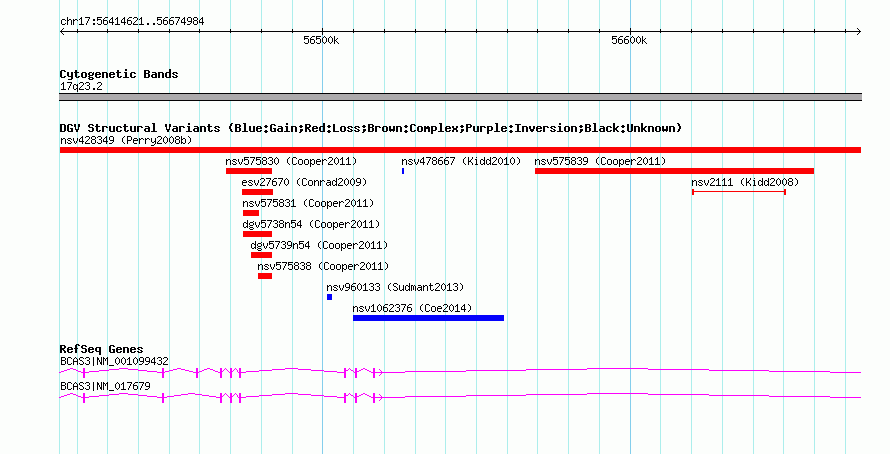Click the thin red nsv2111 variant line
The width and height of the screenshot is (890, 454).
pos(739,192)
